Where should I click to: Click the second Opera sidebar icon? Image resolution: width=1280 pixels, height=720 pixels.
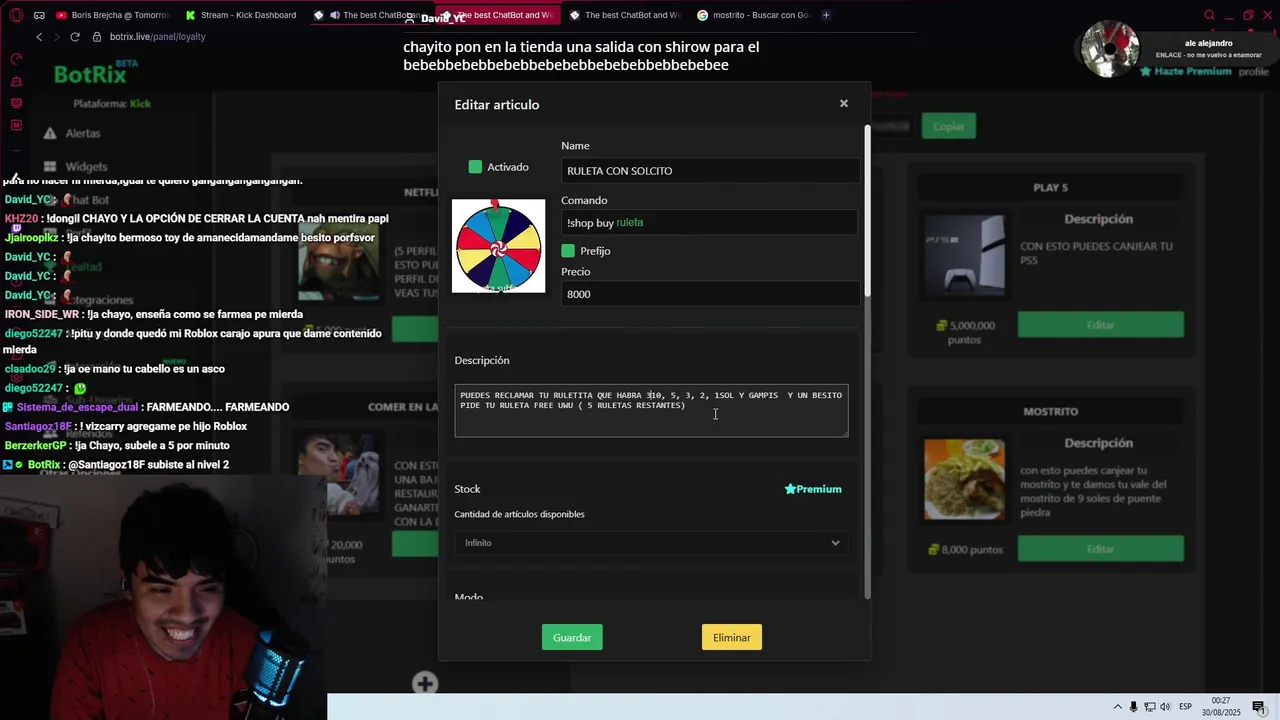(16, 81)
